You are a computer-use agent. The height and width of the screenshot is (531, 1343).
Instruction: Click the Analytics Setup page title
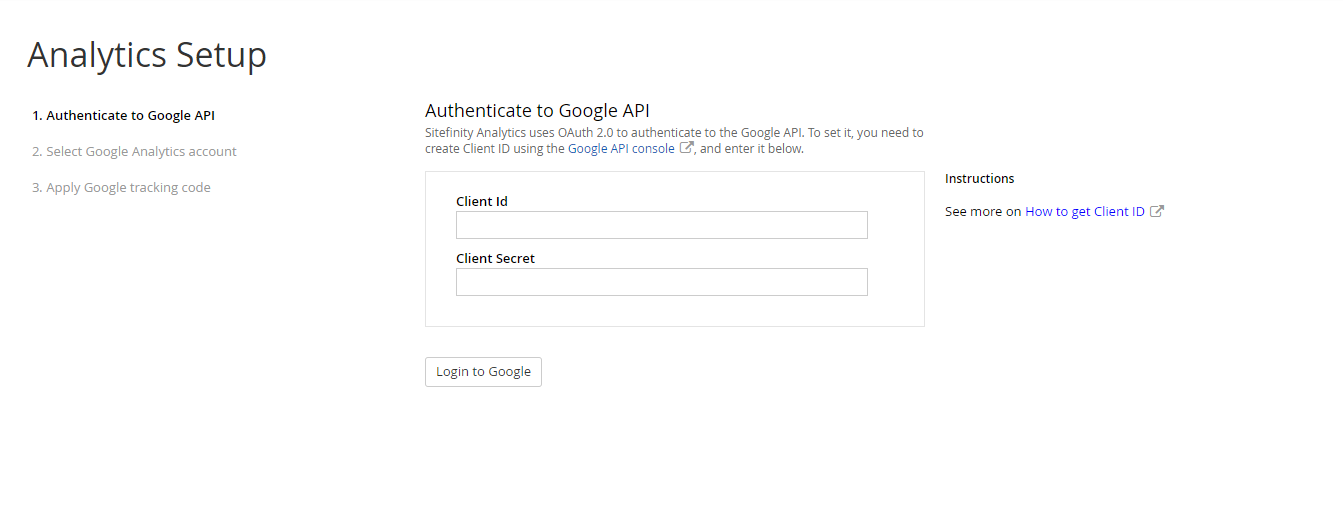click(x=147, y=54)
